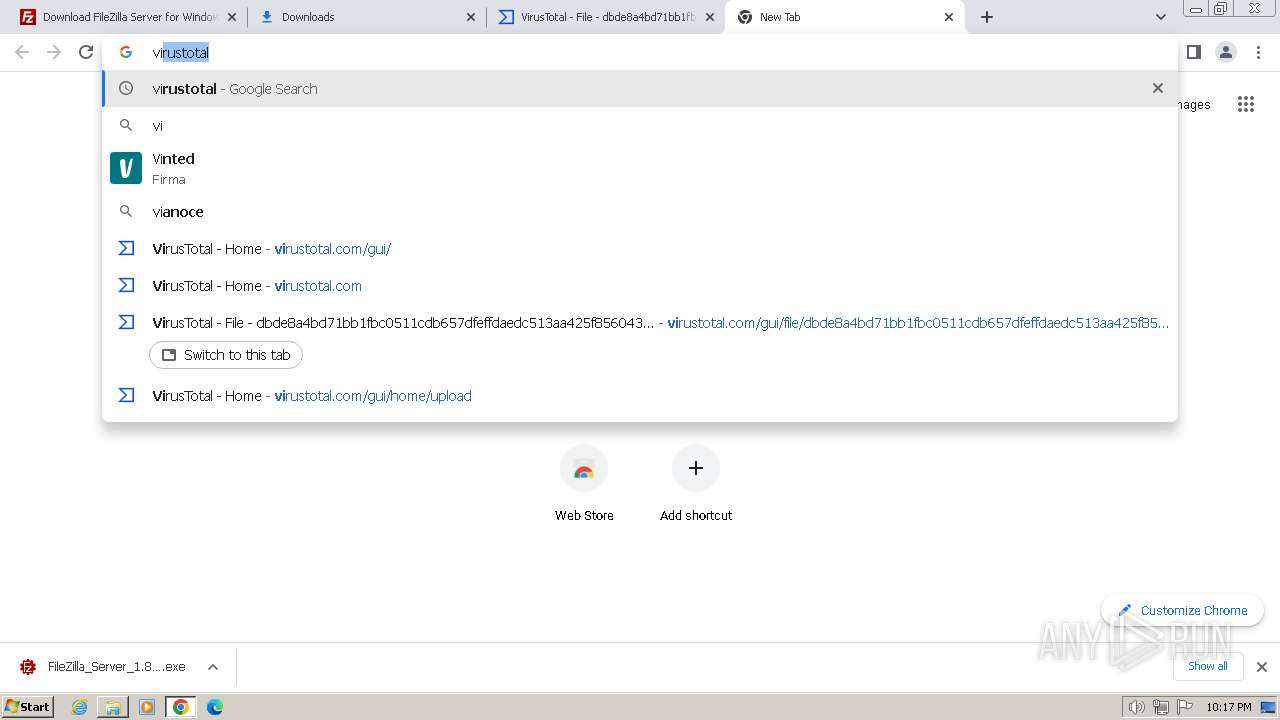Close the VirusTotal - File tab
This screenshot has width=1280, height=720.
point(710,17)
